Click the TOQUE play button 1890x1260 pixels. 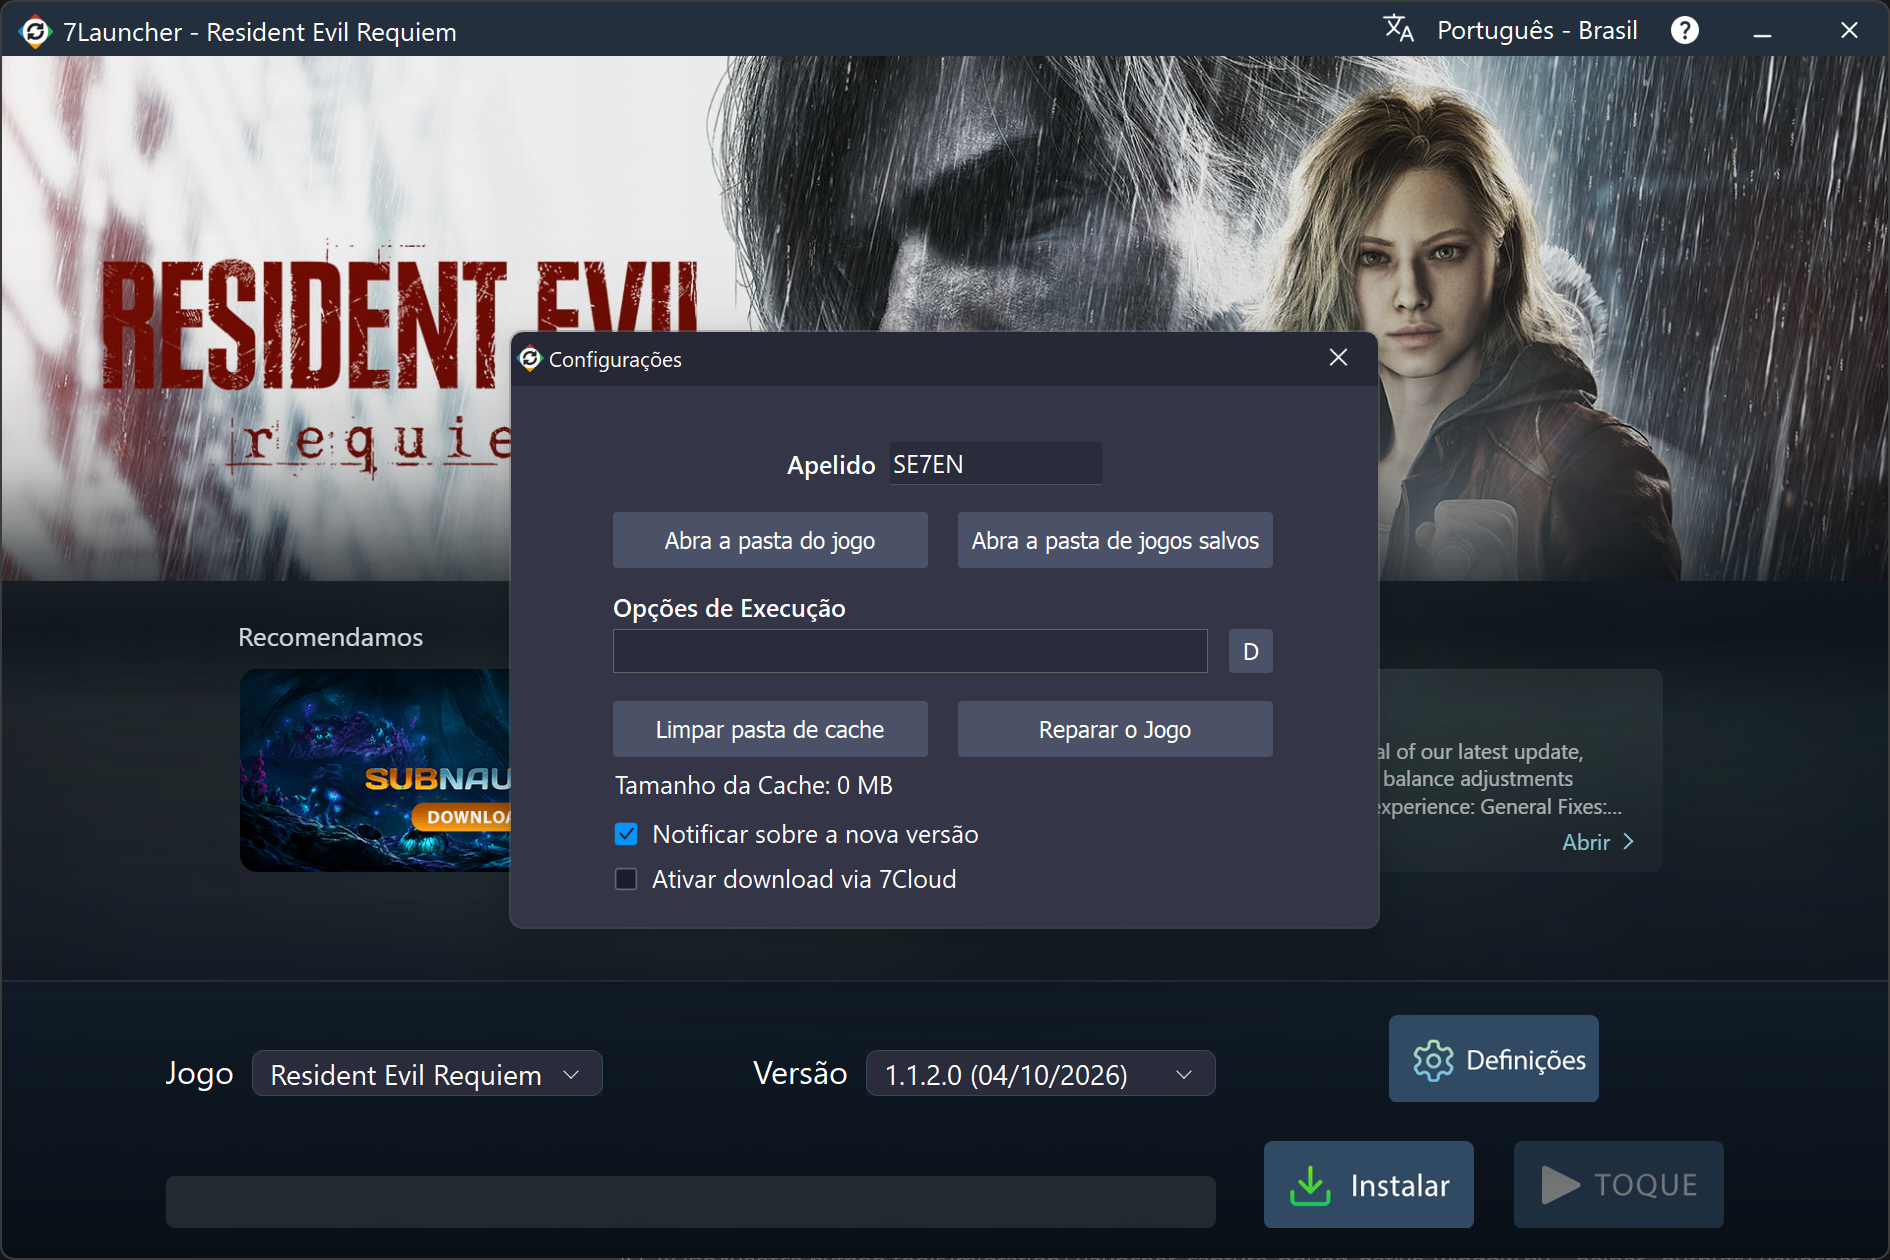pos(1618,1185)
